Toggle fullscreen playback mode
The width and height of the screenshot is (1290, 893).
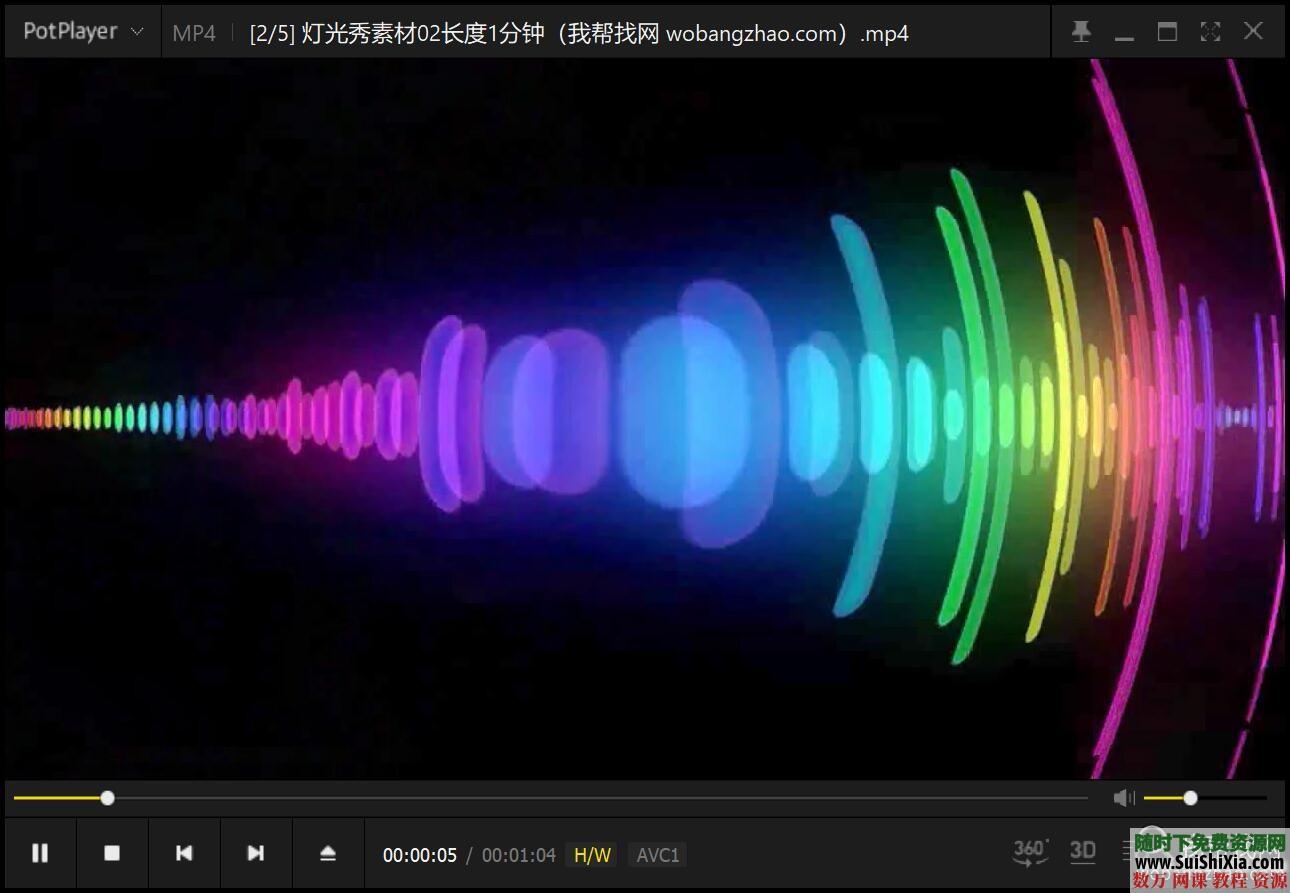click(1210, 31)
